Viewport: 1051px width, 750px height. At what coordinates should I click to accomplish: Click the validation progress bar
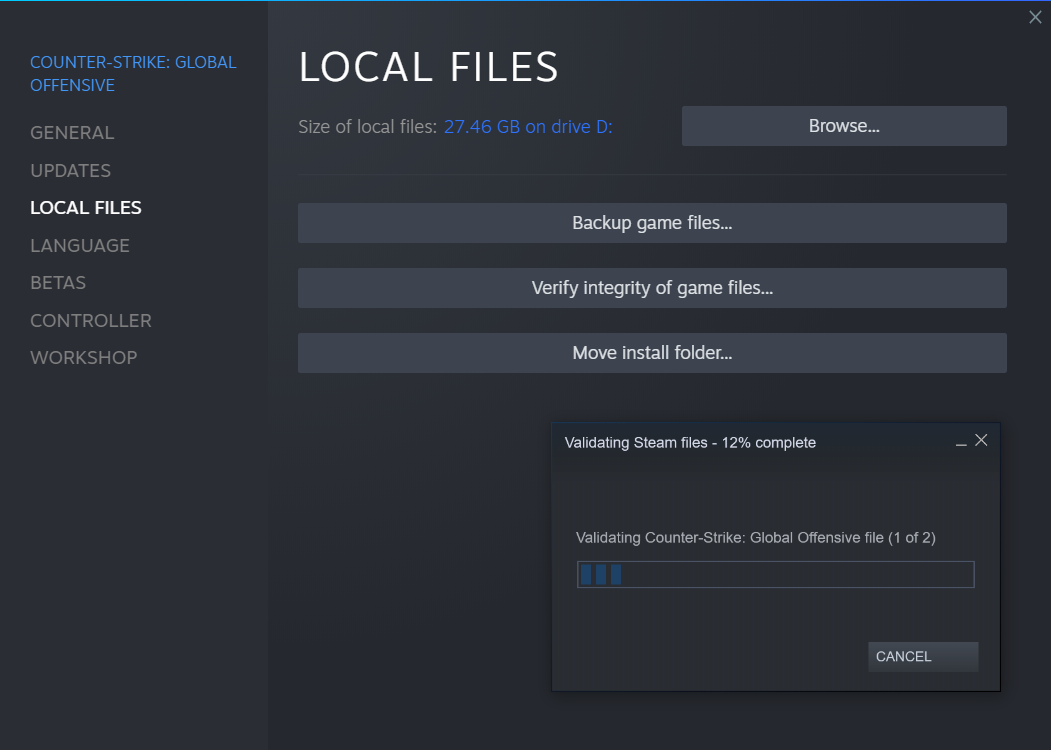tap(775, 574)
